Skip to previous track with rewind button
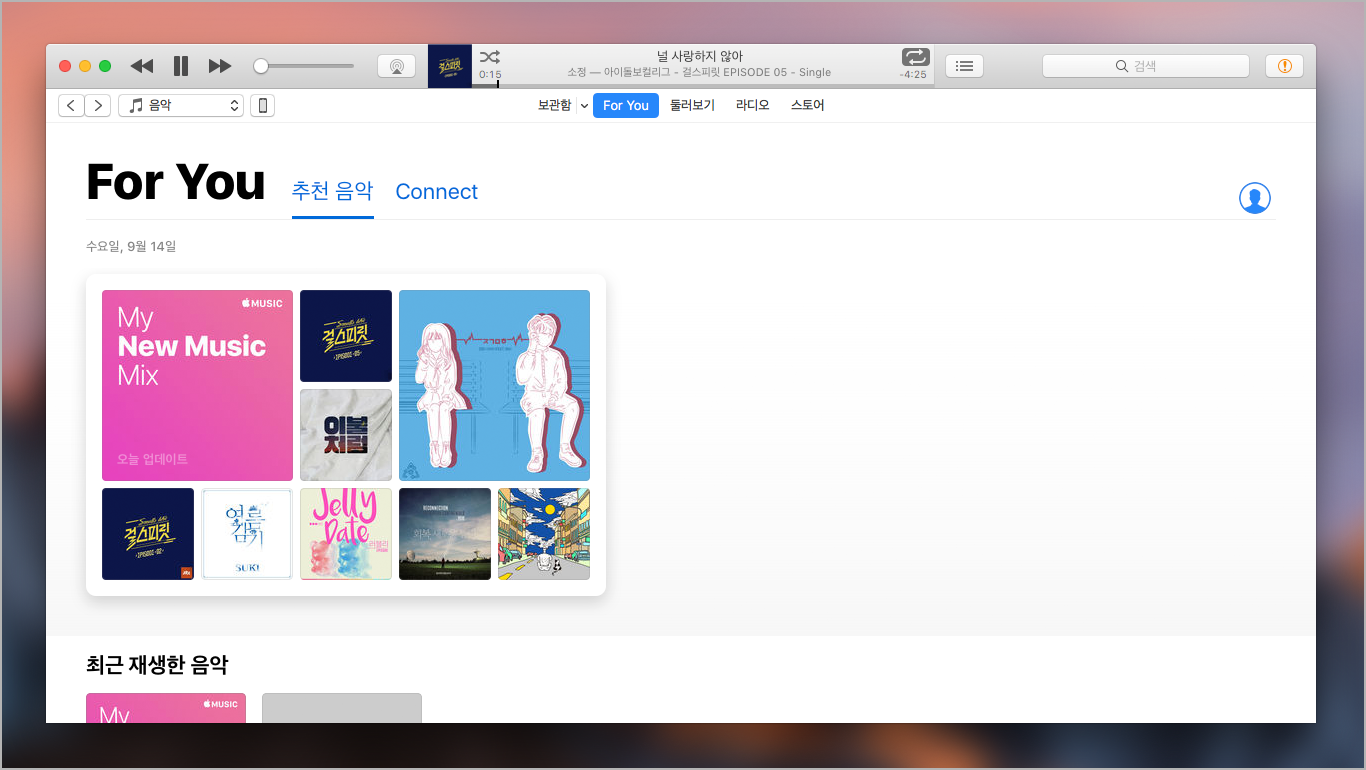This screenshot has width=1366, height=770. tap(142, 66)
